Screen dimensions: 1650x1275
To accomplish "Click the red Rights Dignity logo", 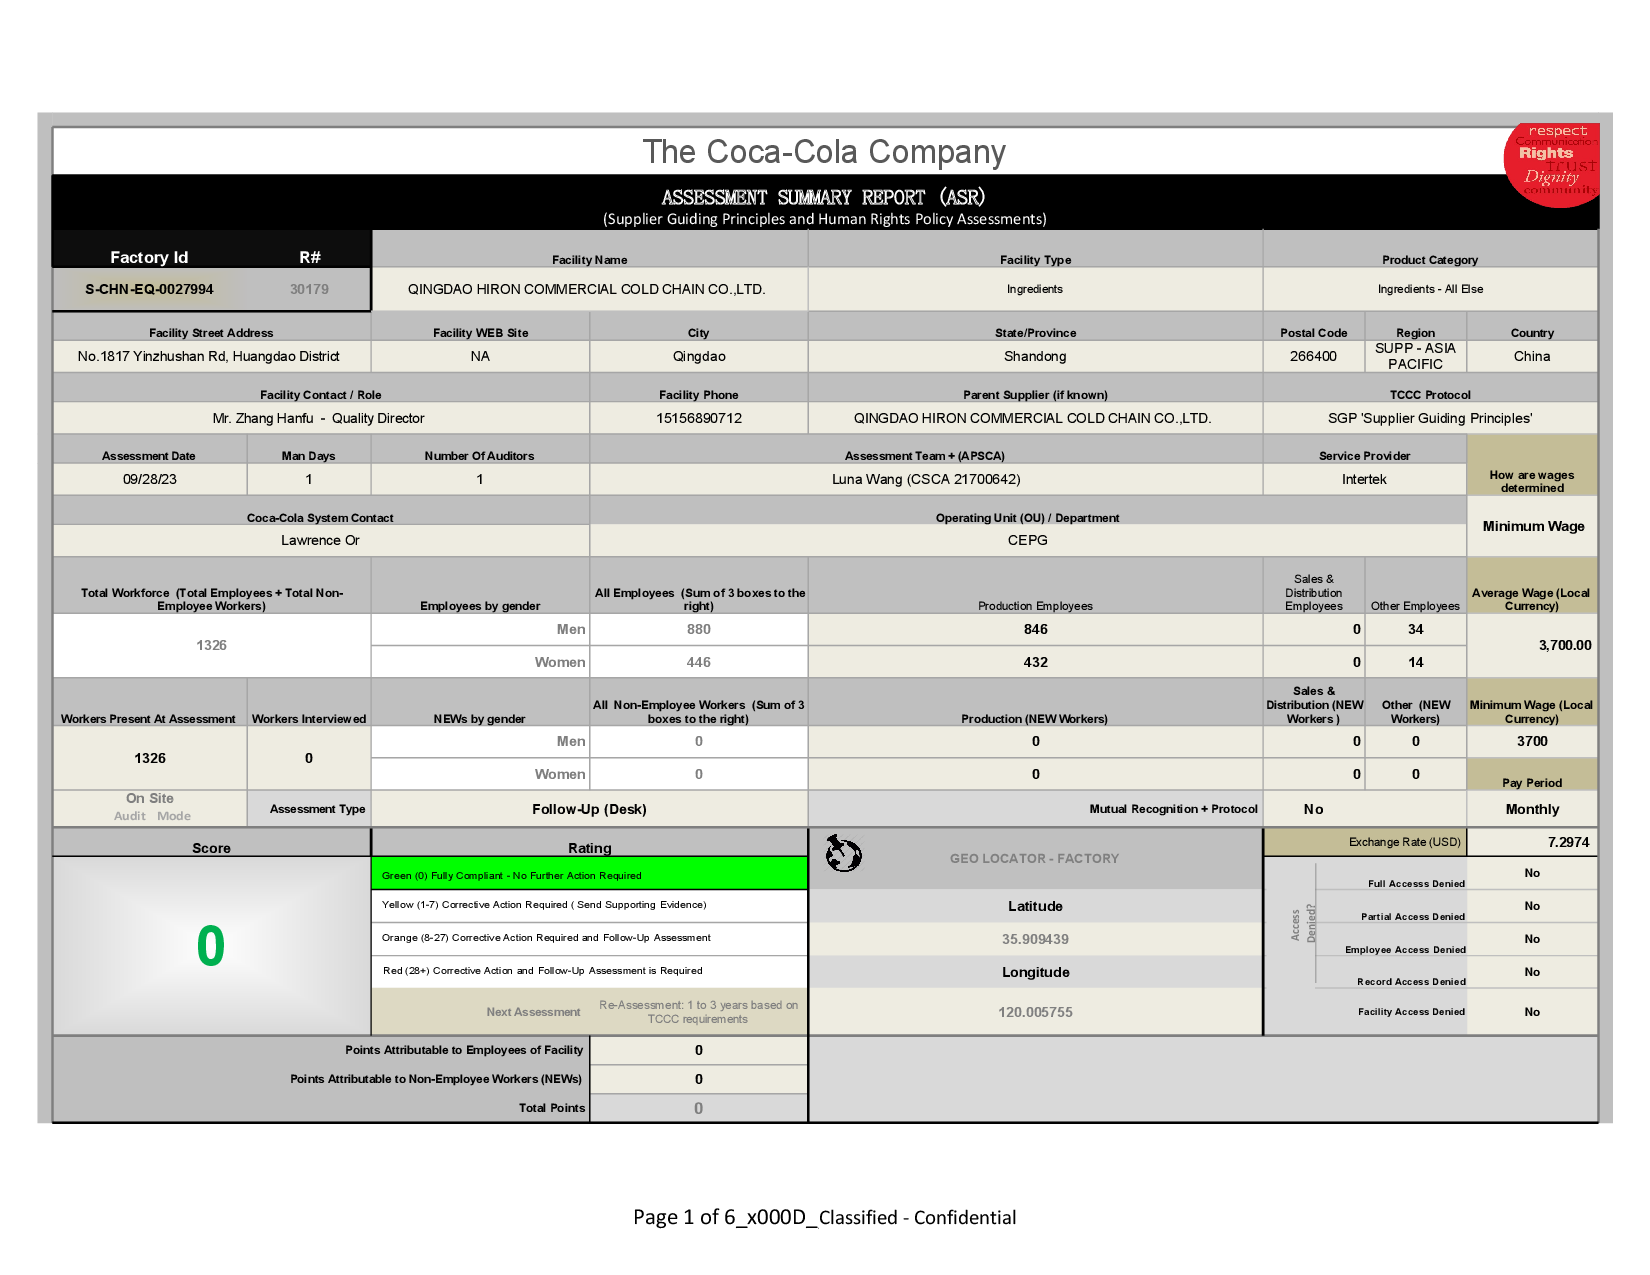I will coord(1554,165).
